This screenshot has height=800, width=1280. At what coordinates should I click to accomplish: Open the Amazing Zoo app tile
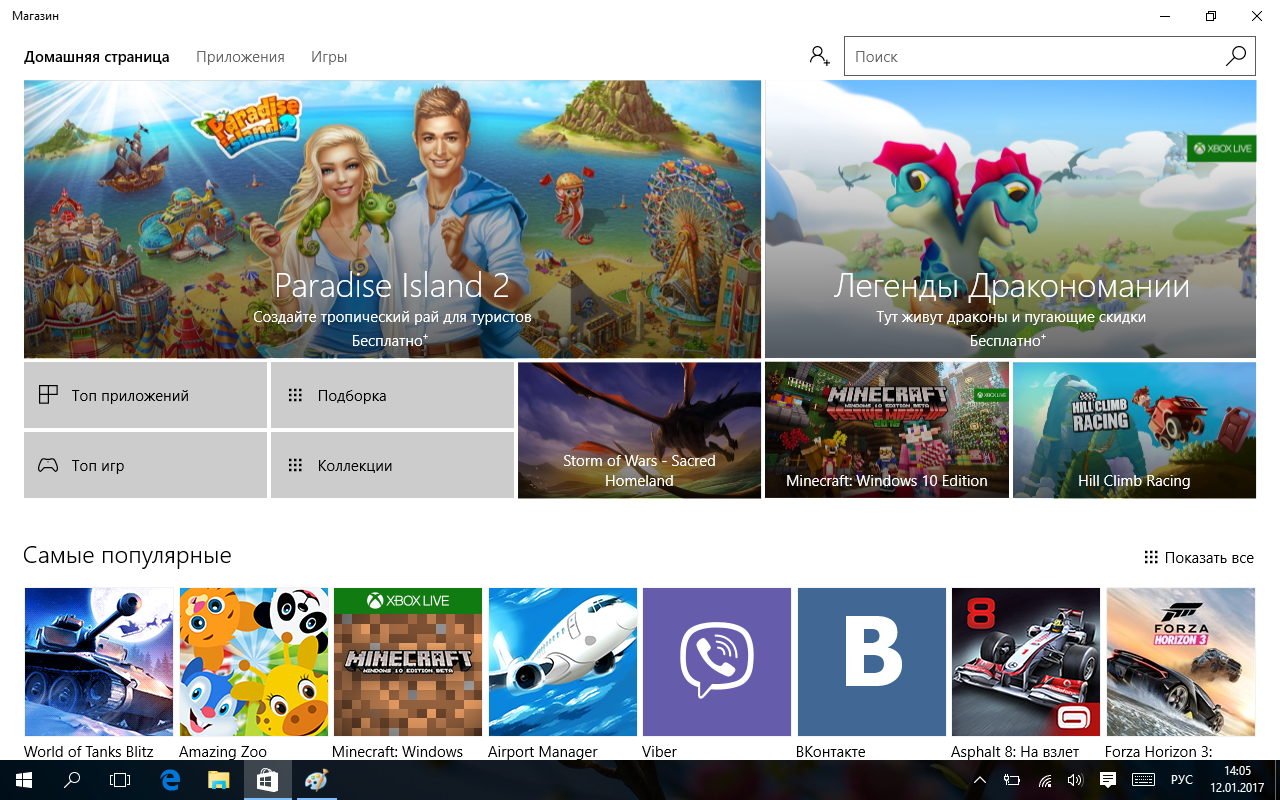[254, 674]
